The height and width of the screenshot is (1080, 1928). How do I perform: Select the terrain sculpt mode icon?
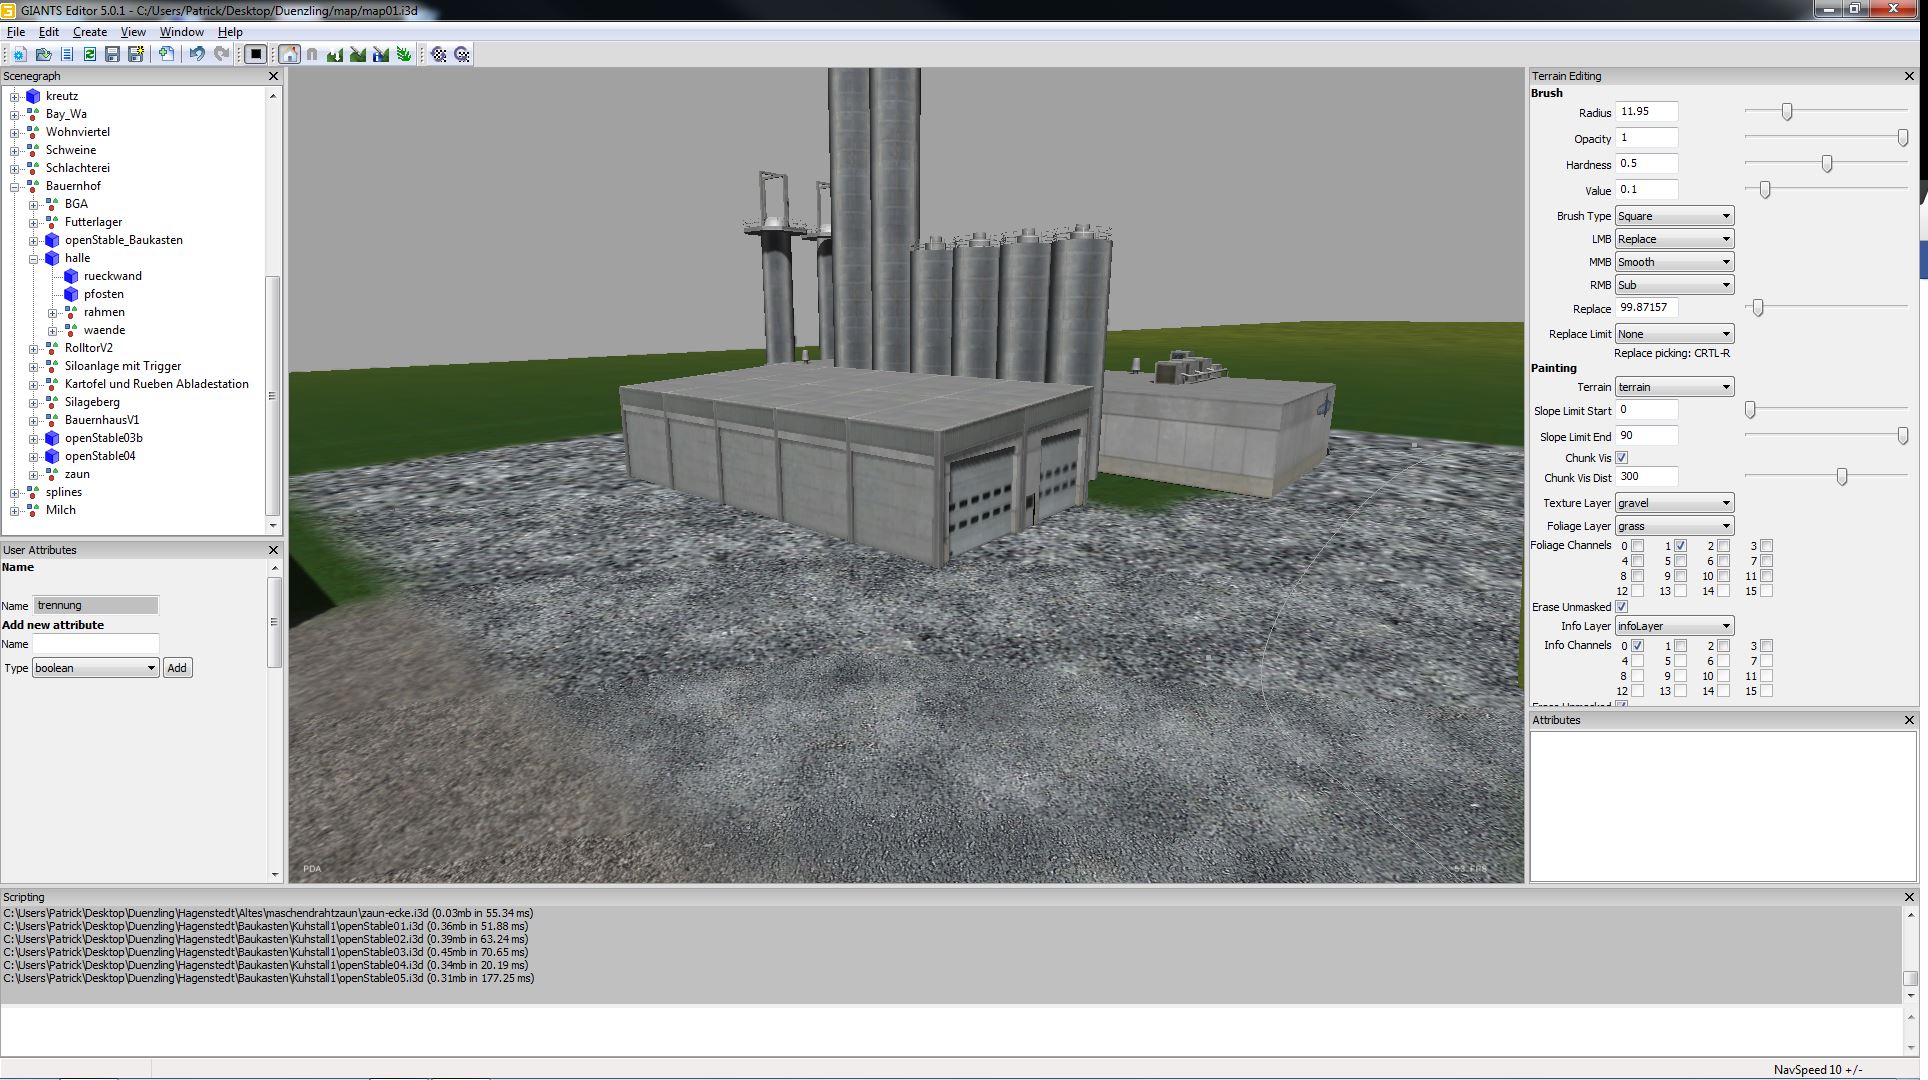[335, 54]
